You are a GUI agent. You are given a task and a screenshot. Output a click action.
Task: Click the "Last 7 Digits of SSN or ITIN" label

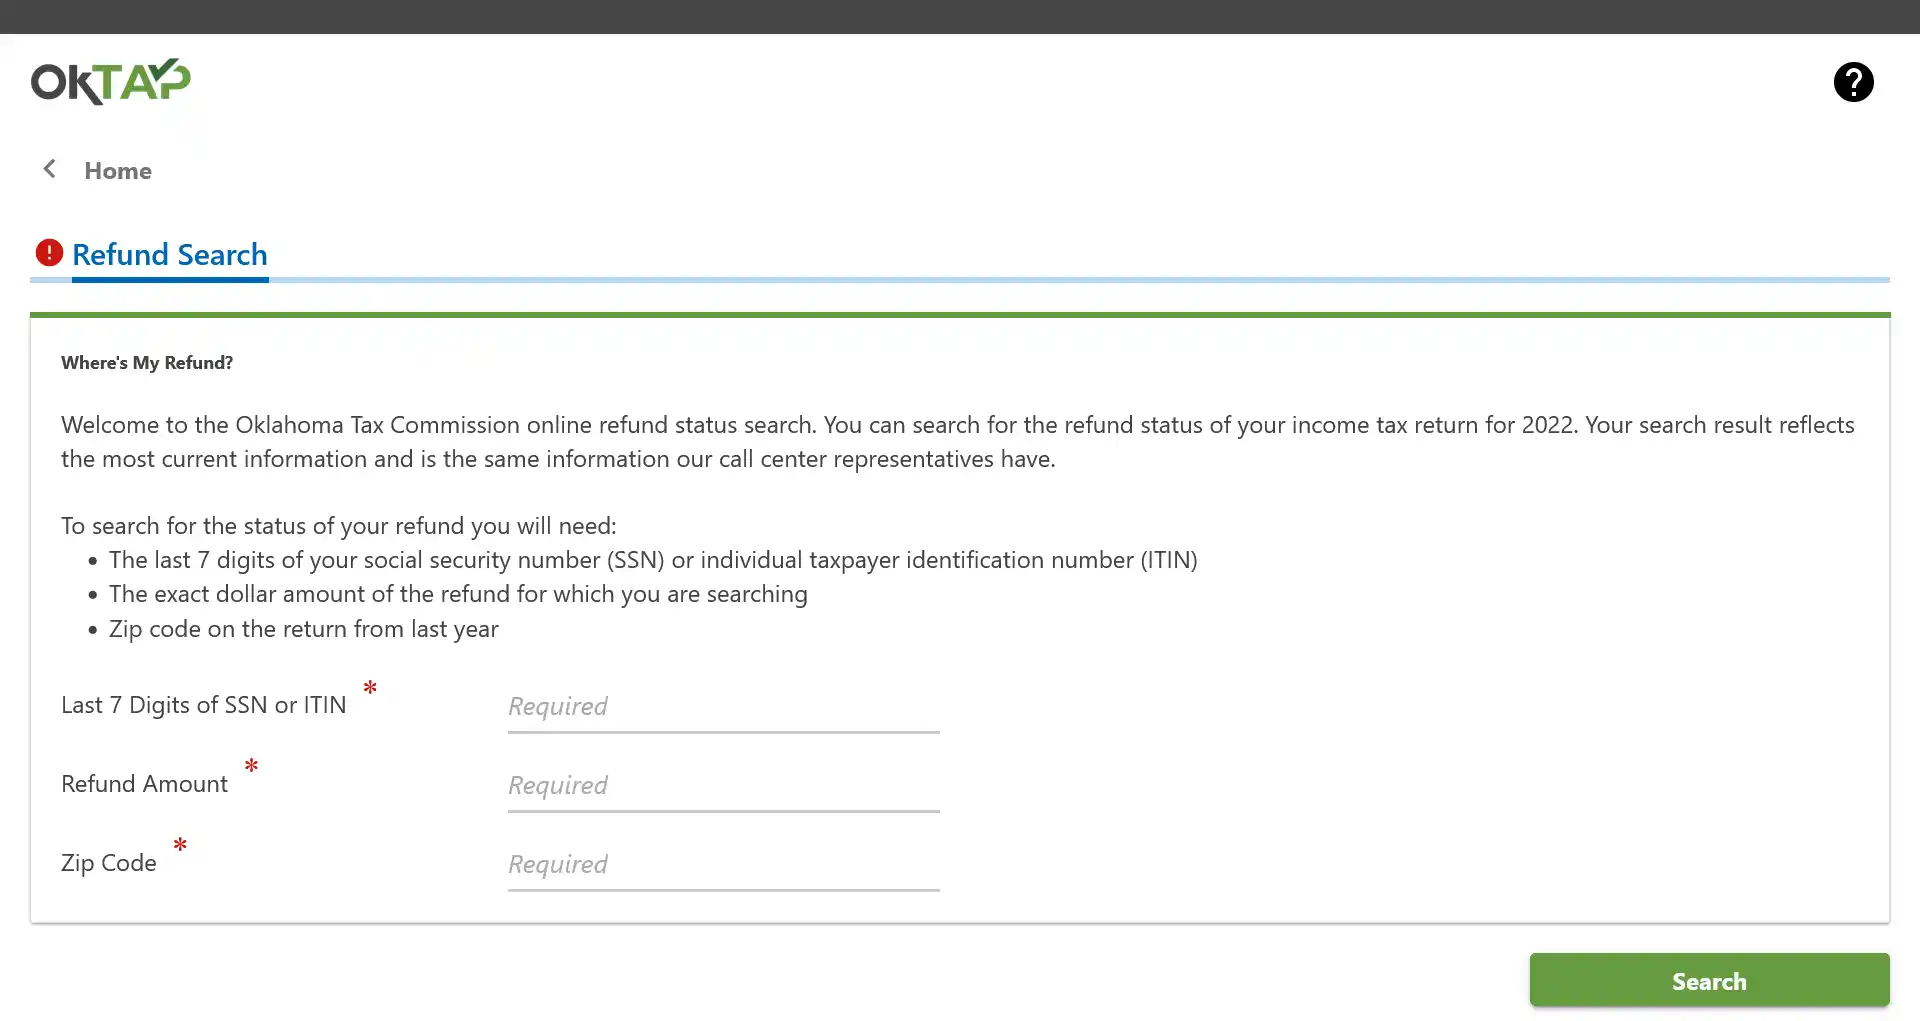(x=204, y=705)
